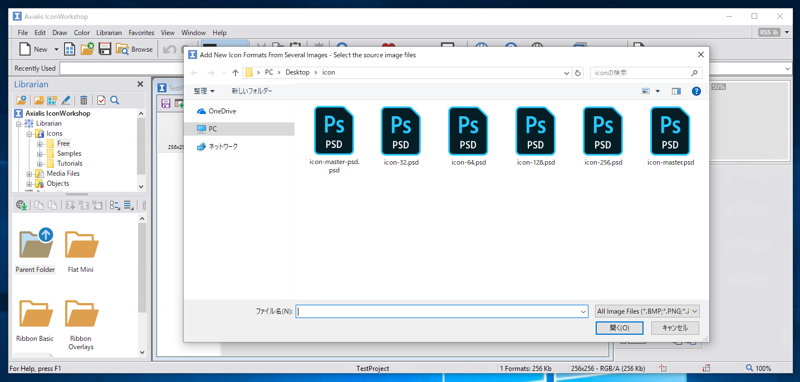Viewport: 800px width, 382px height.
Task: Click the Librarian icon grid folder button
Action: (52, 100)
